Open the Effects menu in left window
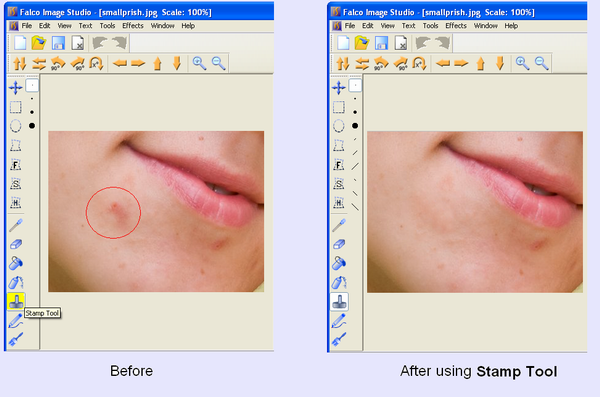Image resolution: width=600 pixels, height=397 pixels. (x=133, y=26)
